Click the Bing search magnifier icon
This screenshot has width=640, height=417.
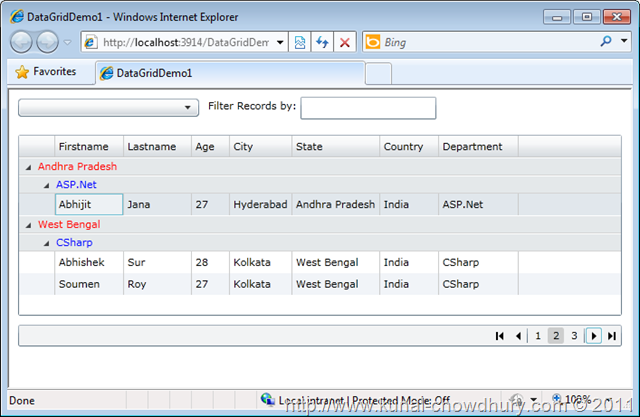click(x=606, y=42)
